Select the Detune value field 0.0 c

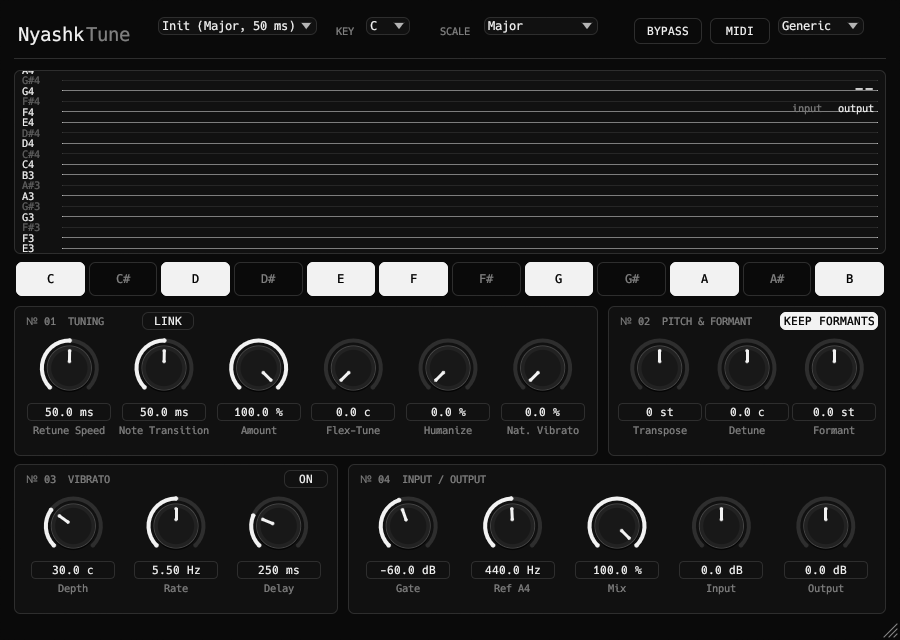coord(747,412)
